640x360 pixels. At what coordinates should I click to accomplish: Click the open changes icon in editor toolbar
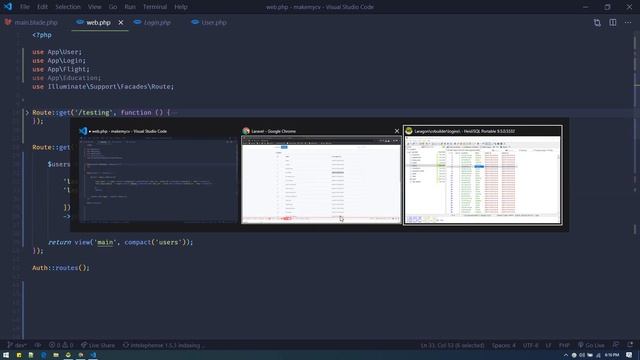coord(597,22)
